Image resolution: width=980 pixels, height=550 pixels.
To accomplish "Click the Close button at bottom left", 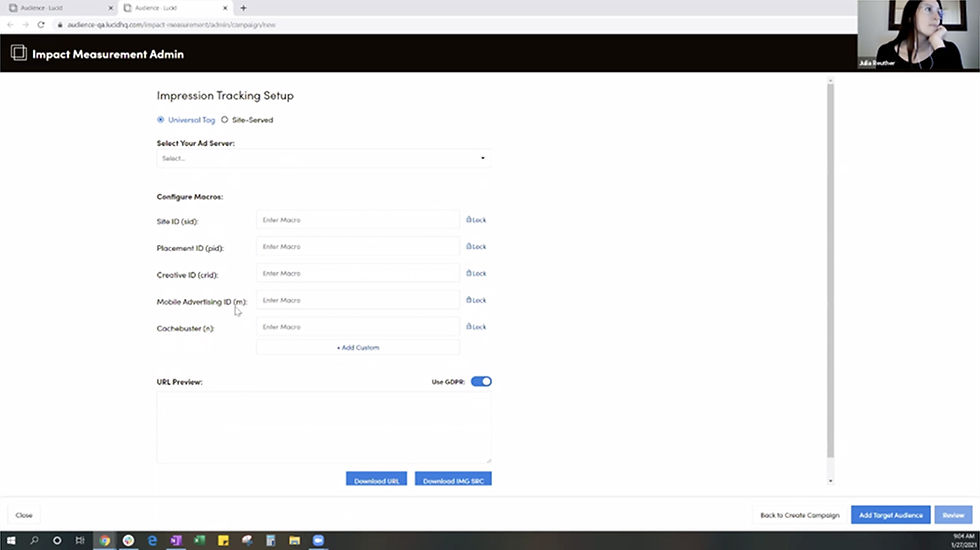I will (x=24, y=515).
